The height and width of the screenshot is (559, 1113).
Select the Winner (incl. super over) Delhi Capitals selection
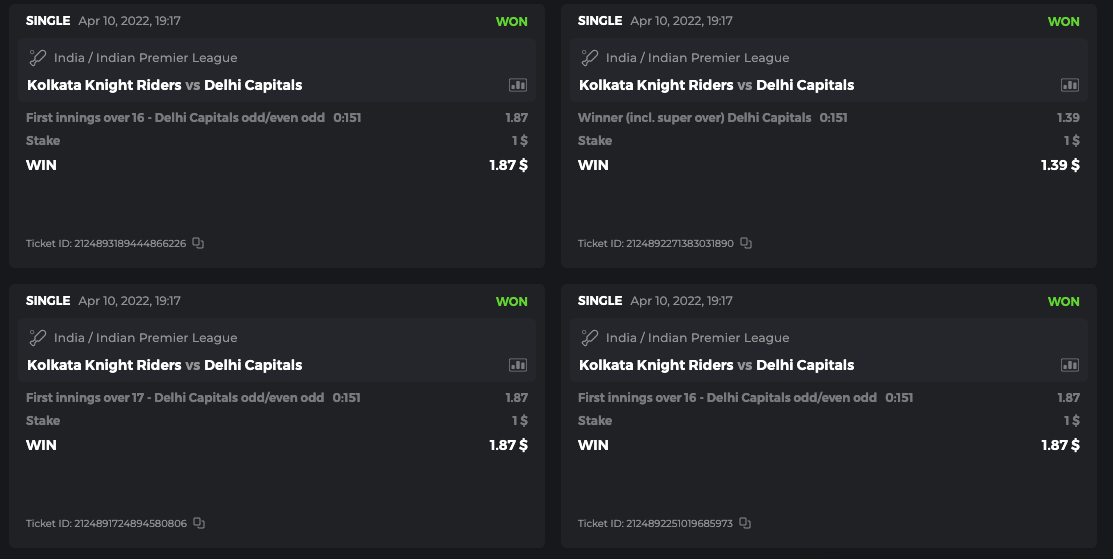point(694,118)
